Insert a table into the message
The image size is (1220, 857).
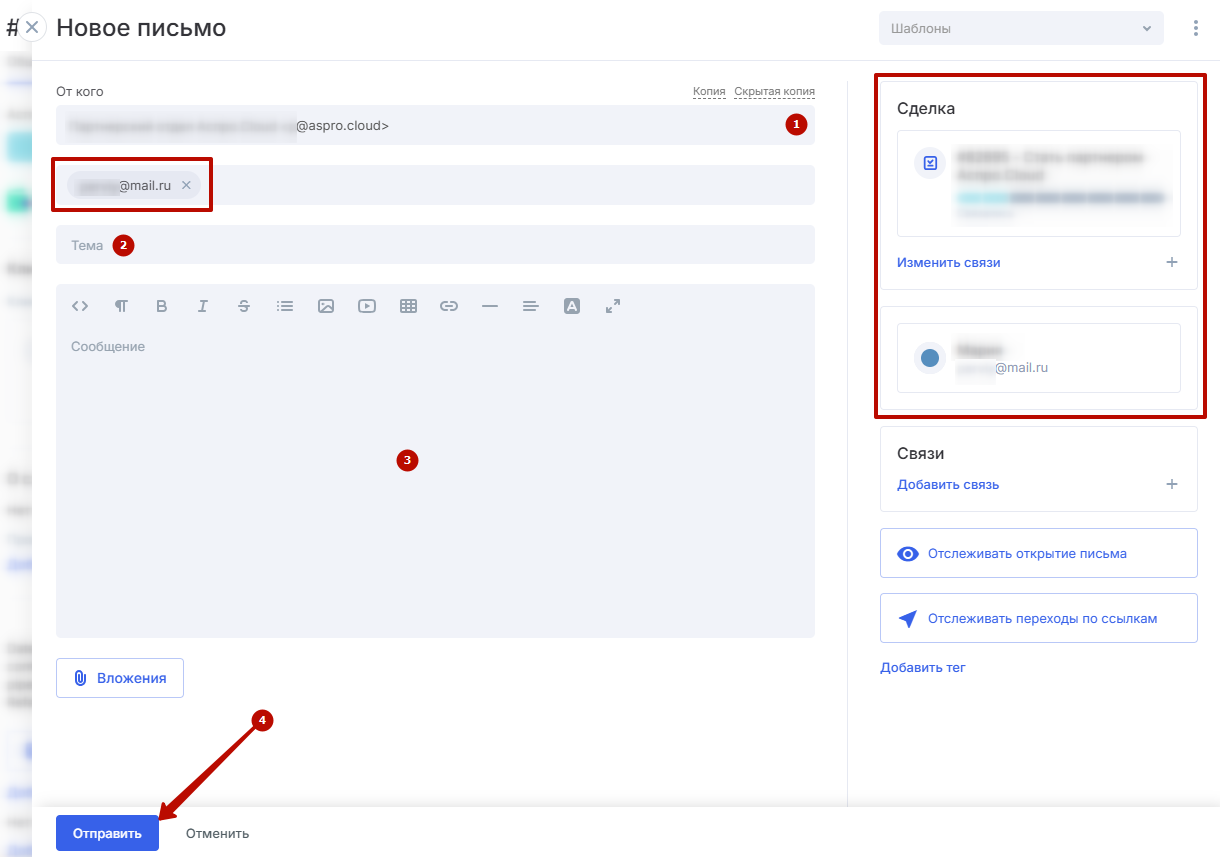point(408,307)
